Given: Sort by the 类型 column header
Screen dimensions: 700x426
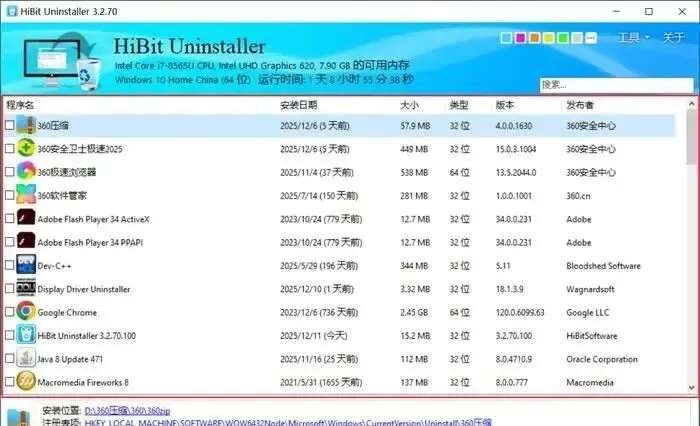Looking at the screenshot, I should pyautogui.click(x=459, y=105).
